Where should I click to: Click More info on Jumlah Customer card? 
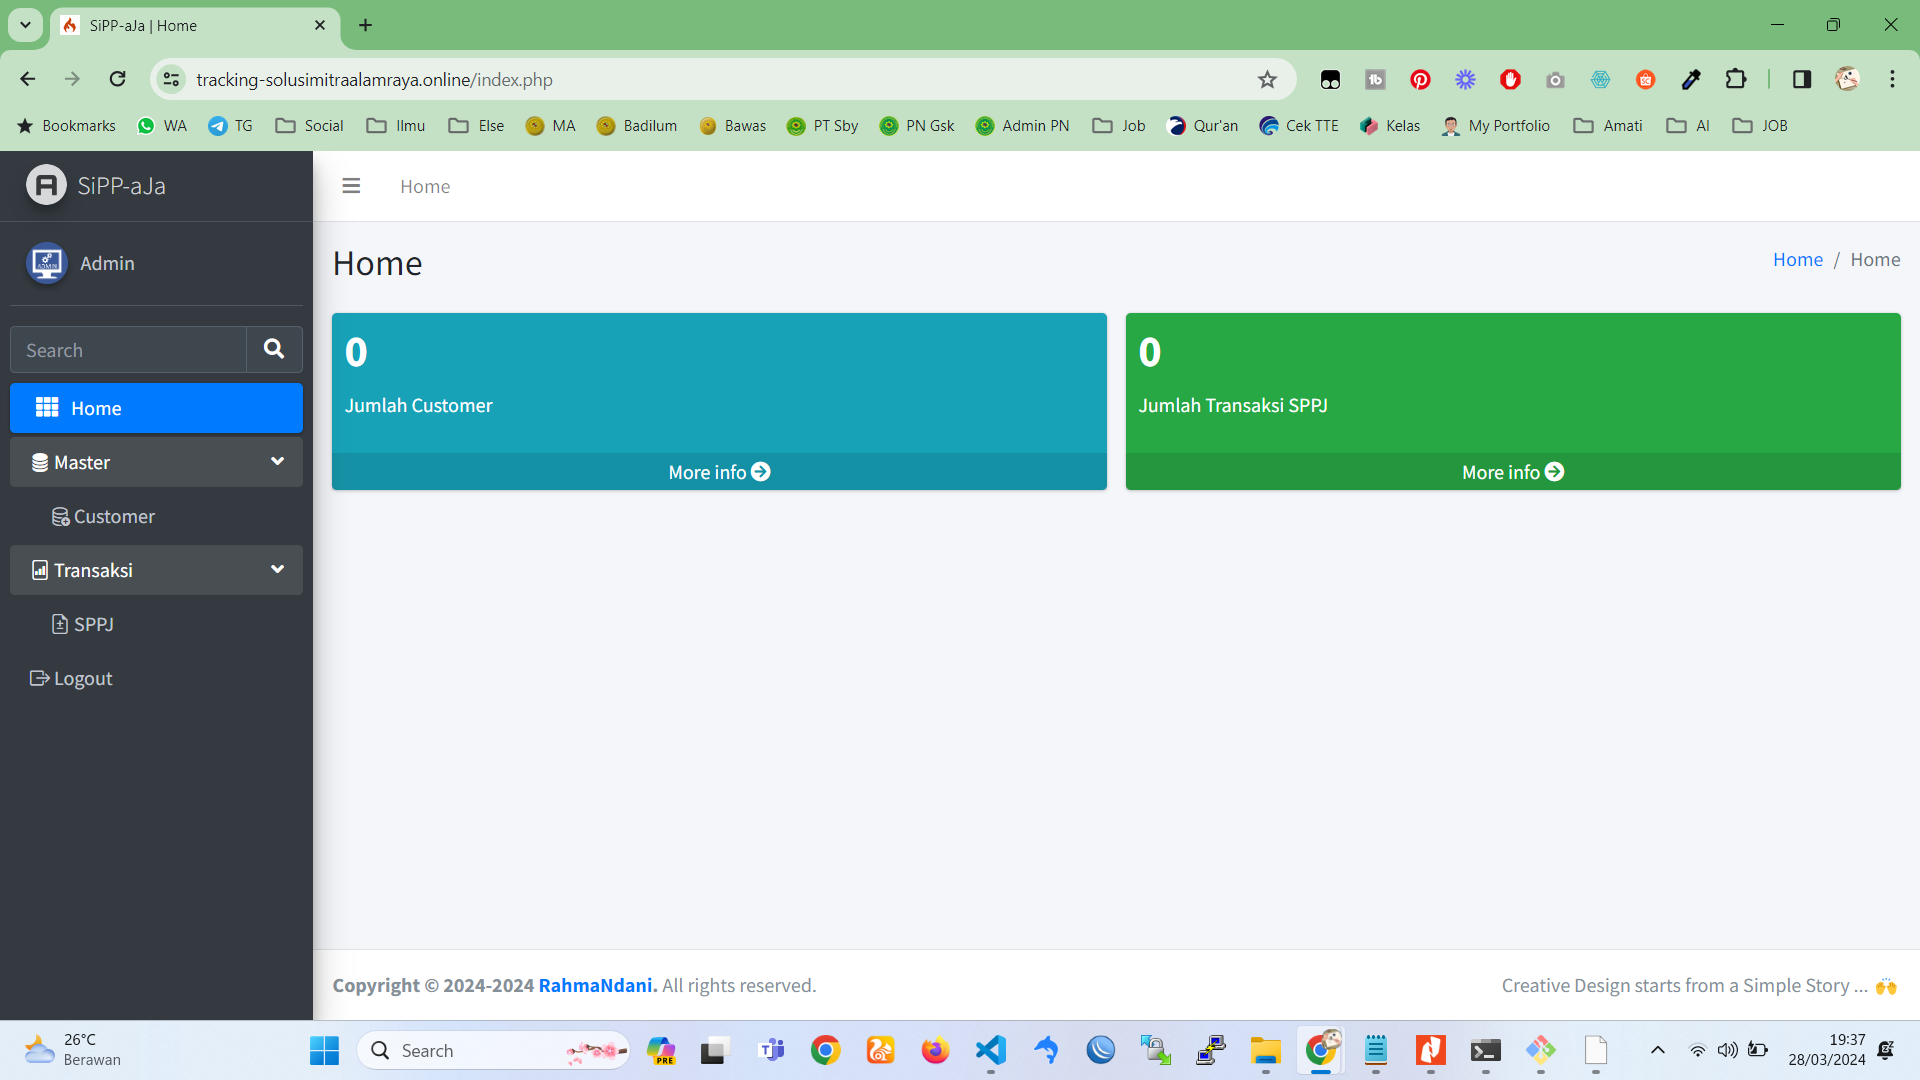[x=719, y=472]
